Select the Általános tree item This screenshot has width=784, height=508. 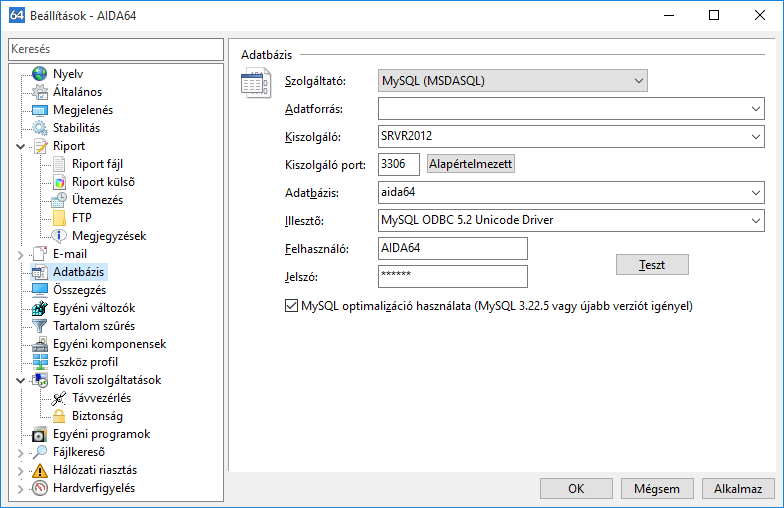tap(78, 92)
